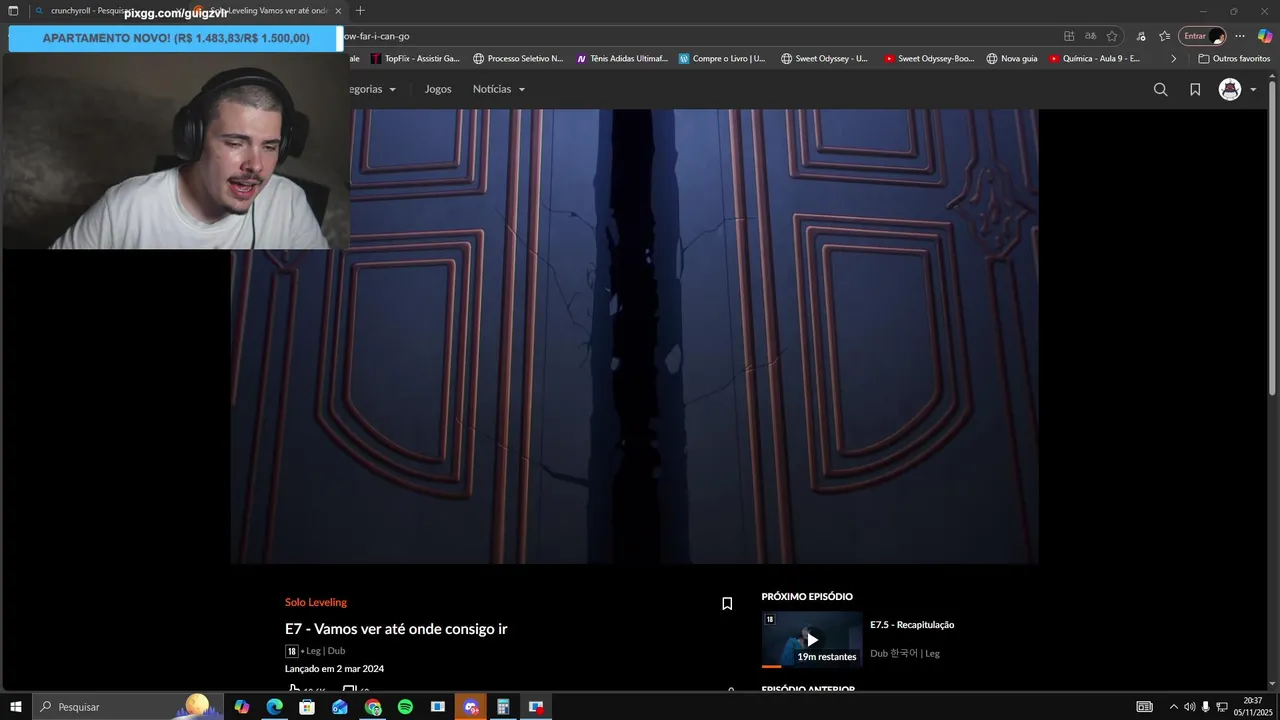The image size is (1280, 720).
Task: Open the E7.5 - Recapitulação title link
Action: click(912, 625)
